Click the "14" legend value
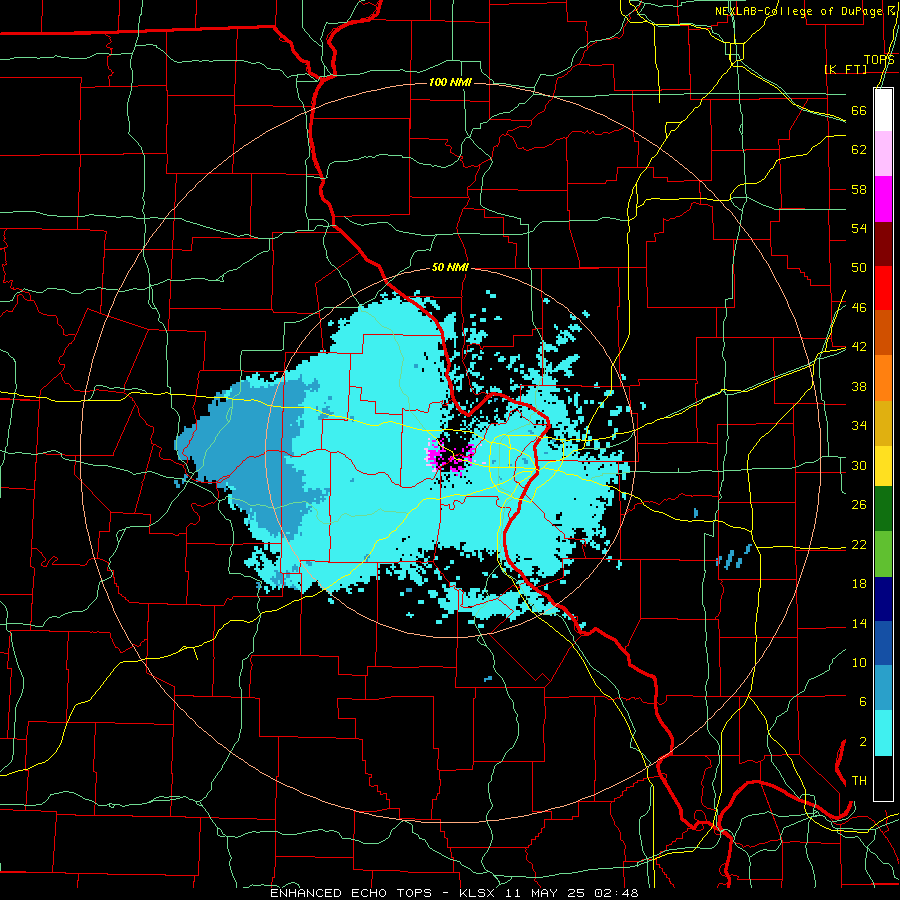Image resolution: width=900 pixels, height=900 pixels. tap(859, 623)
